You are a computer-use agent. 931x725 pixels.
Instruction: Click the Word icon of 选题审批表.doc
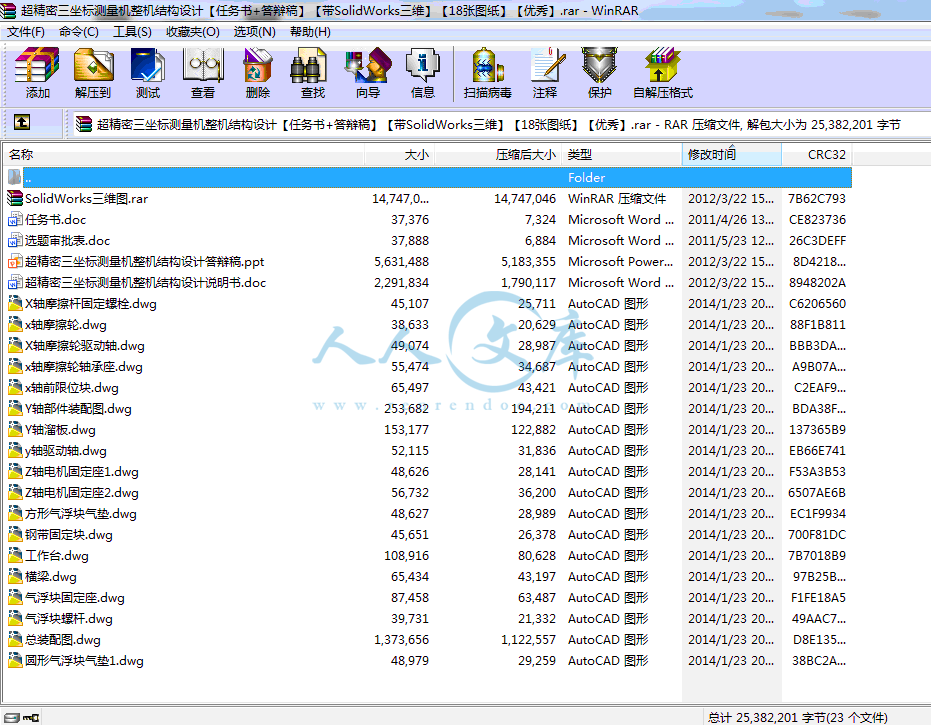pyautogui.click(x=15, y=240)
